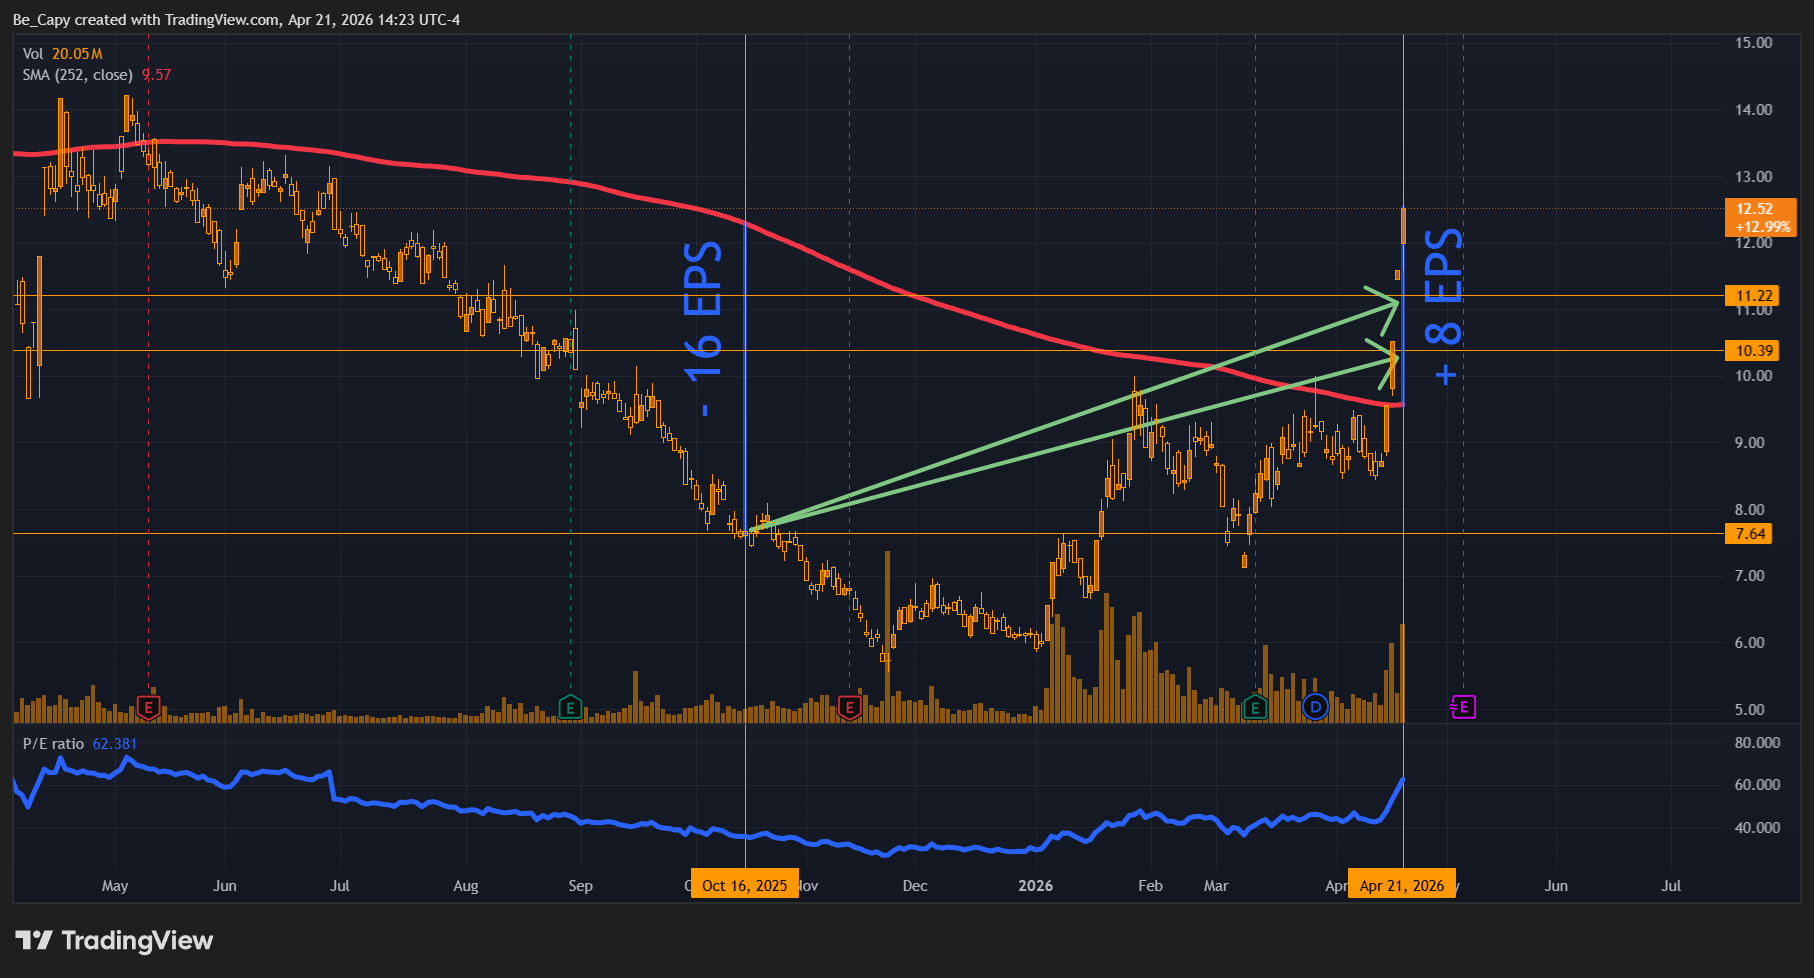Click the Apr 21, 2026 date label

tap(1402, 886)
